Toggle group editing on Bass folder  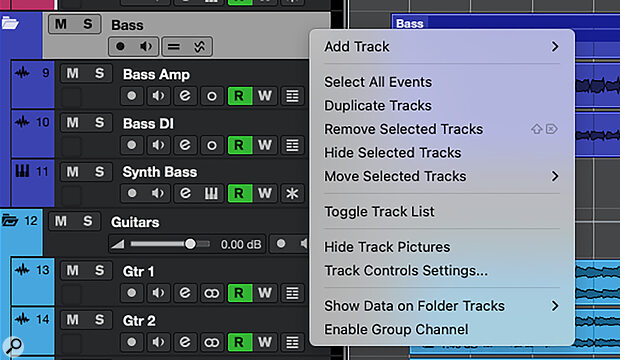[x=174, y=47]
